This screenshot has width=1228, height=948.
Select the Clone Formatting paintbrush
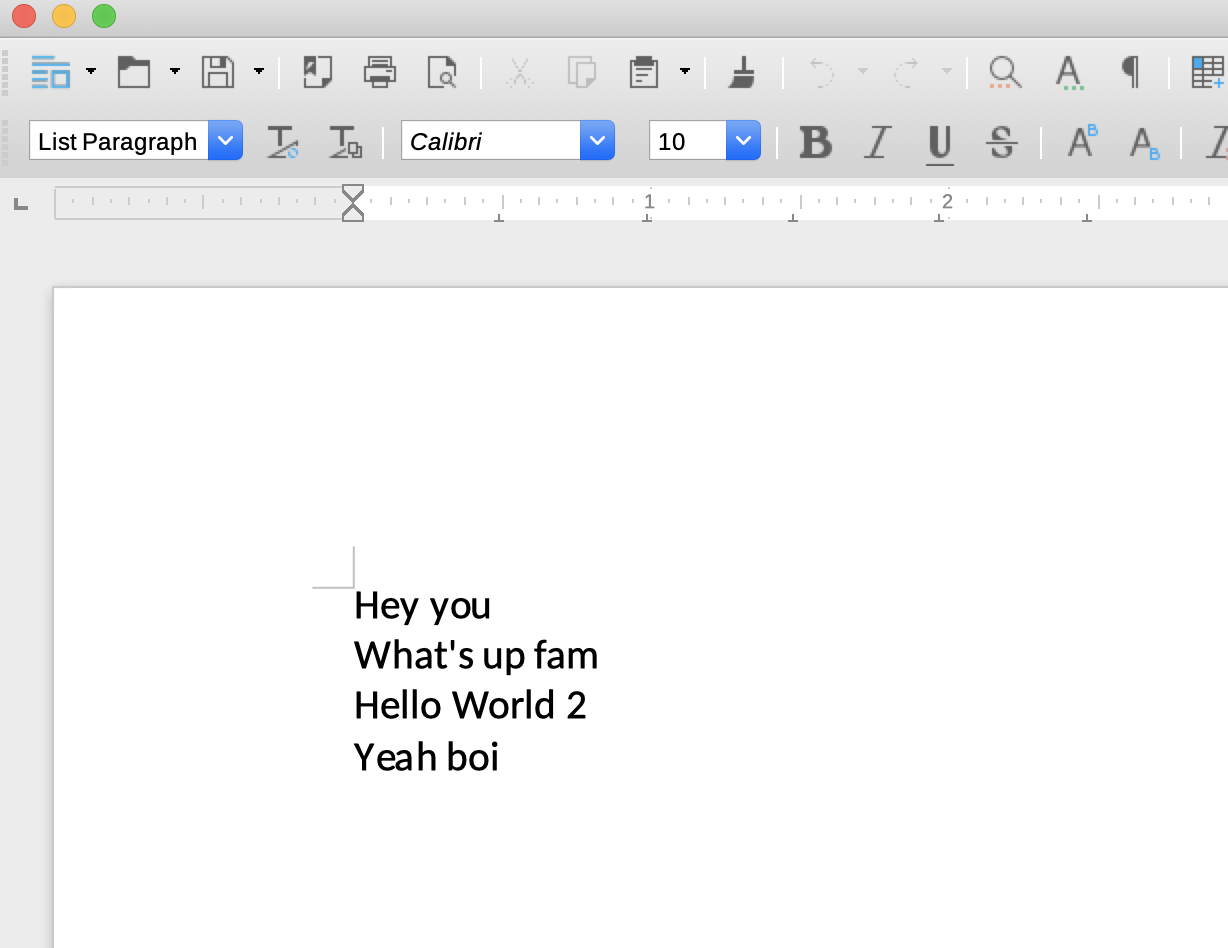[742, 72]
